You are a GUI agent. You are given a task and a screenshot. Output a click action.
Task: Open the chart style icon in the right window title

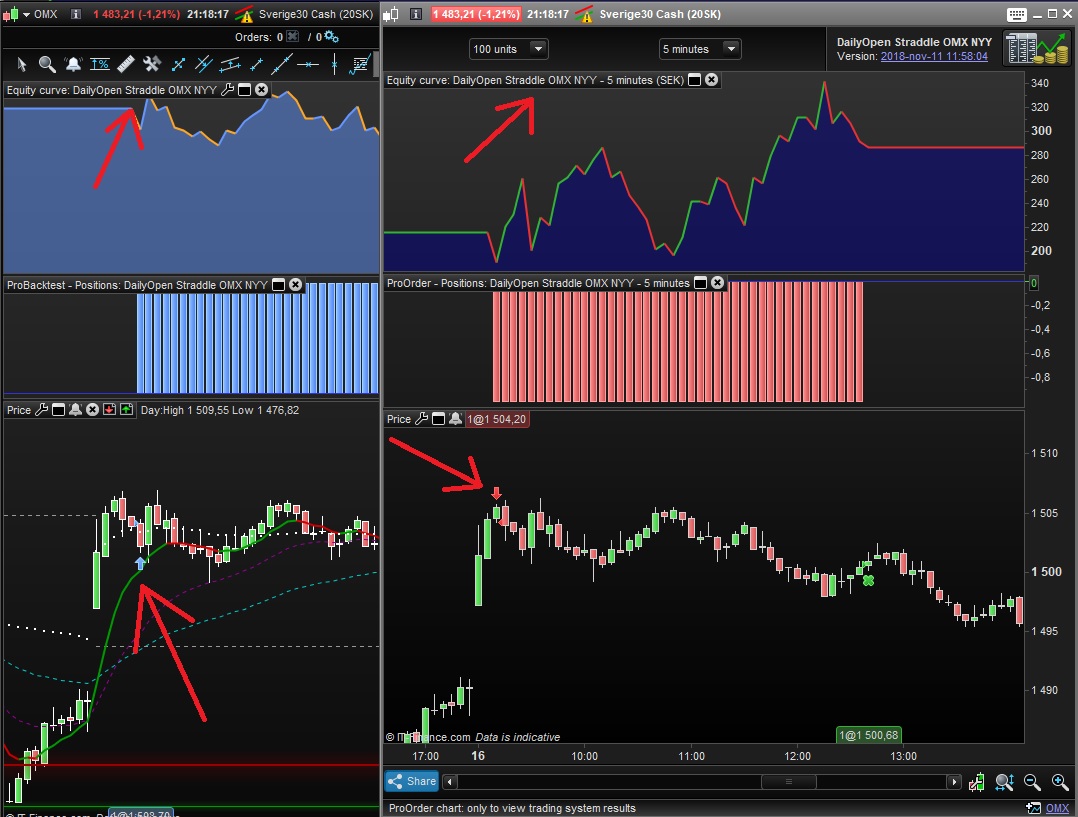390,14
